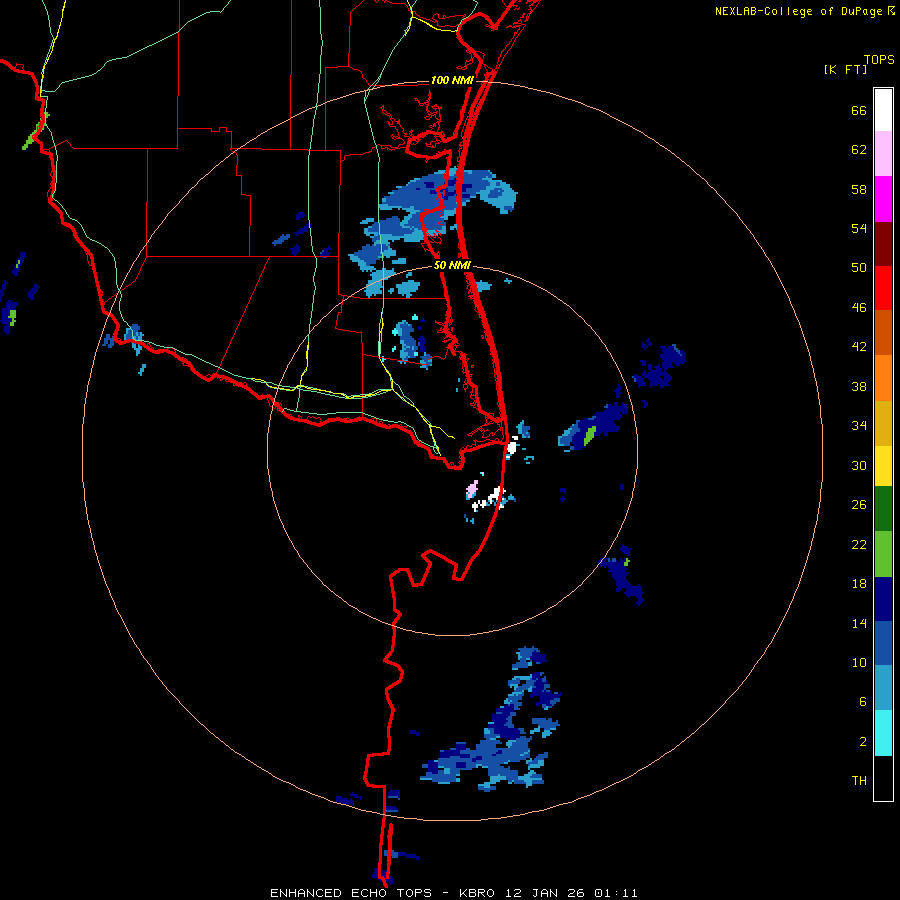The height and width of the screenshot is (900, 900).
Task: Click the TOPS legend title
Action: (x=879, y=59)
